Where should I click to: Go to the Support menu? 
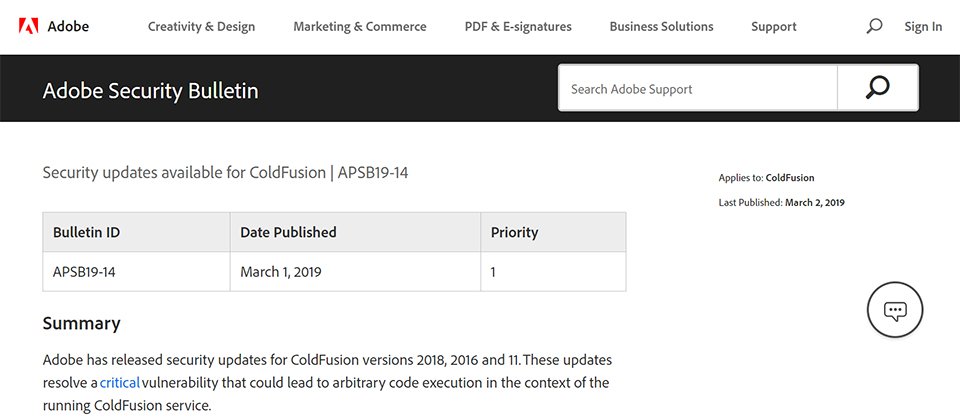click(774, 27)
